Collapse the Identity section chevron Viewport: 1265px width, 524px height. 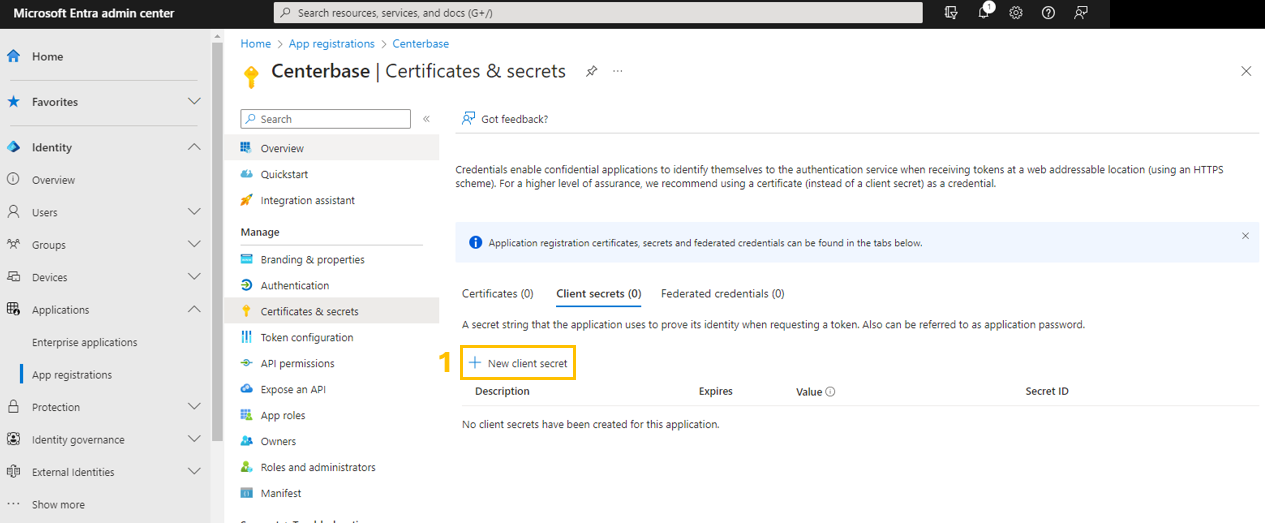tap(194, 147)
